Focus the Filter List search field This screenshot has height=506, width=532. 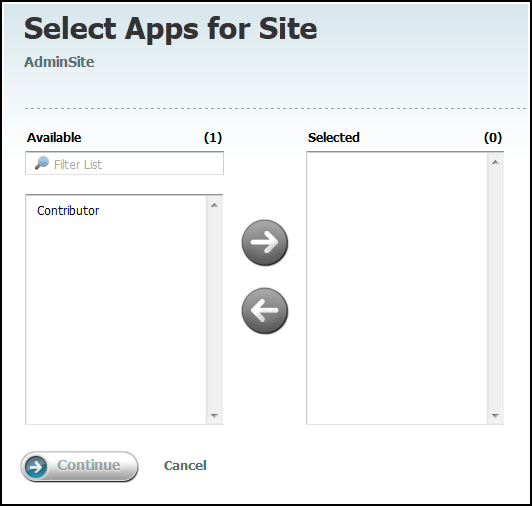click(x=125, y=164)
